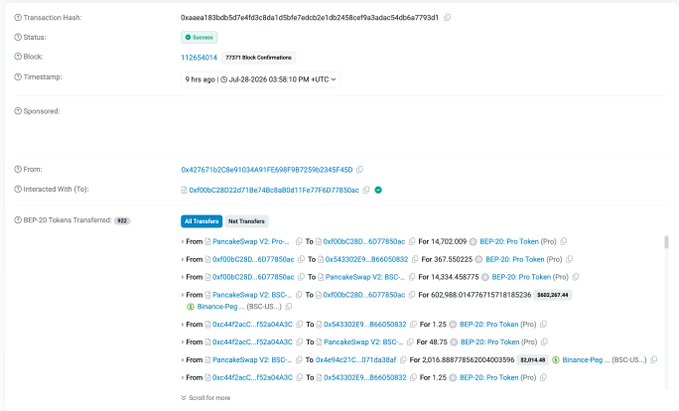Expand the 48.75 Pro Token transfer row

[x=182, y=342]
